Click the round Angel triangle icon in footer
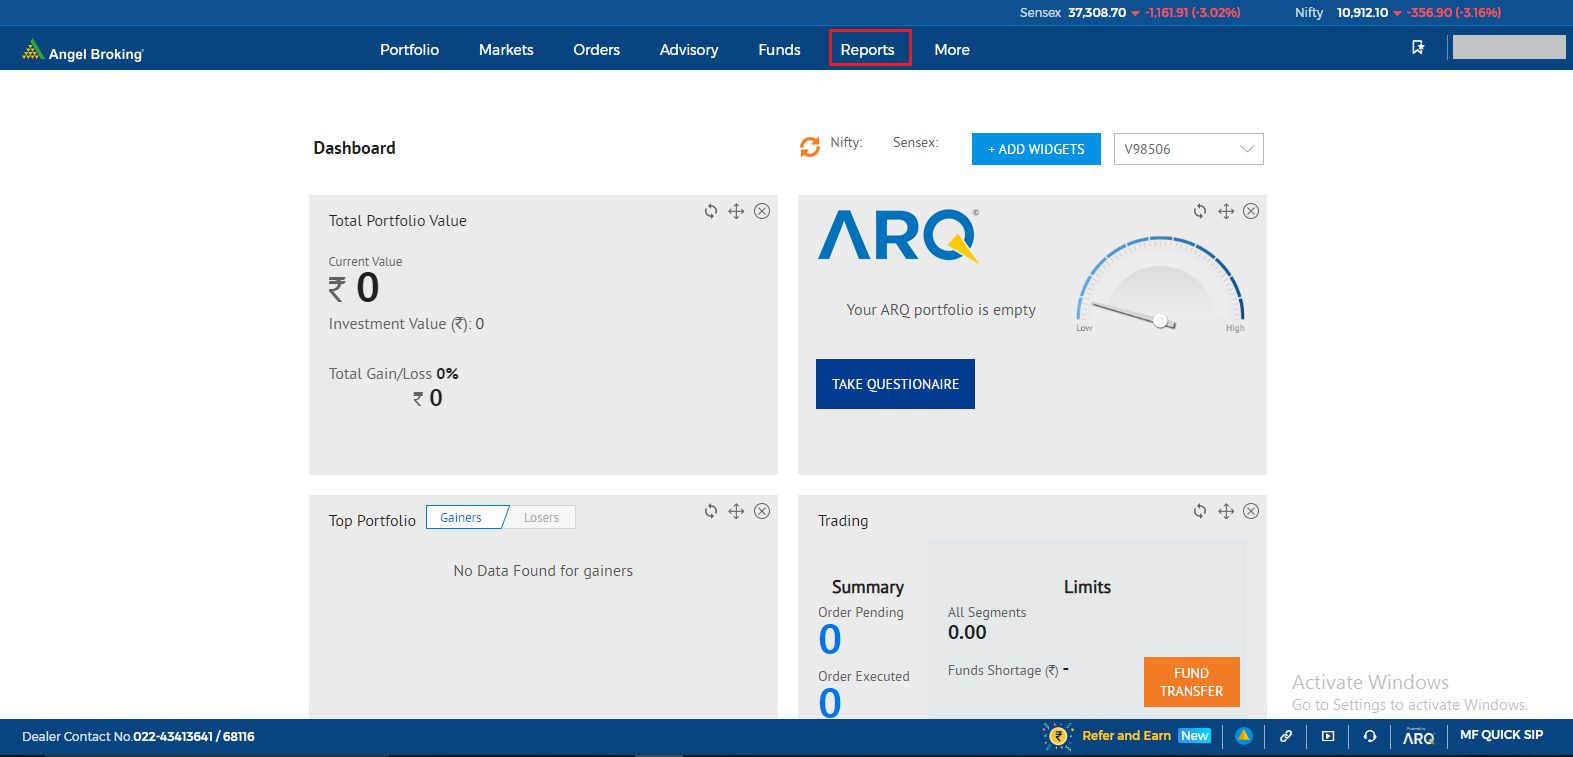 [x=1243, y=736]
